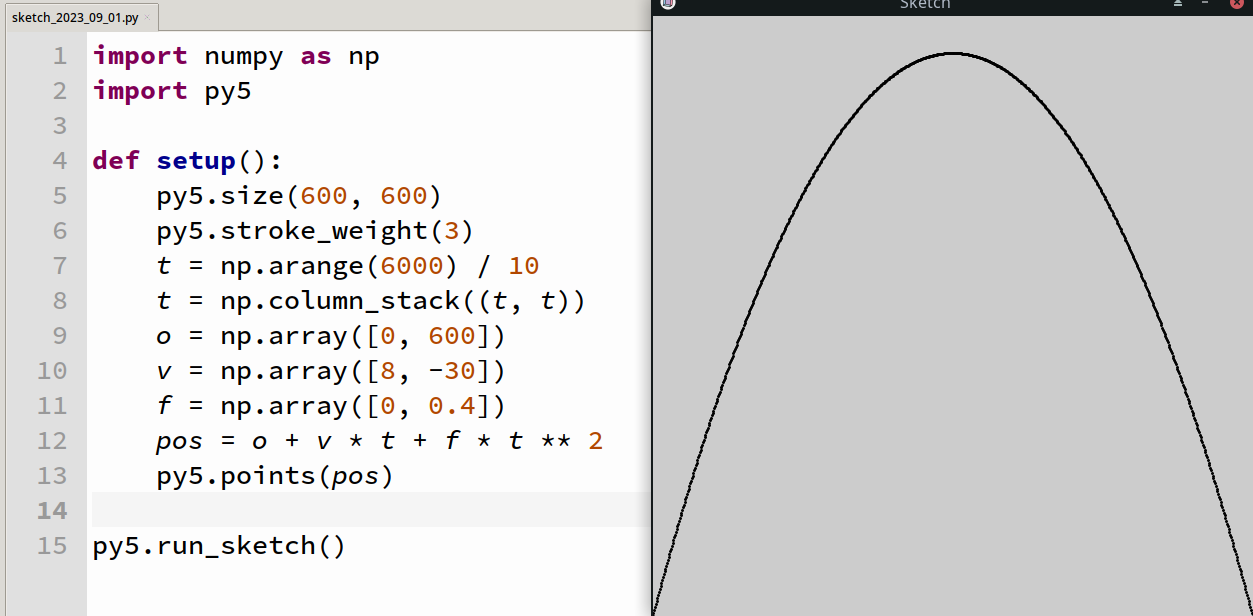Click the word numpy on line 1

[x=244, y=55]
